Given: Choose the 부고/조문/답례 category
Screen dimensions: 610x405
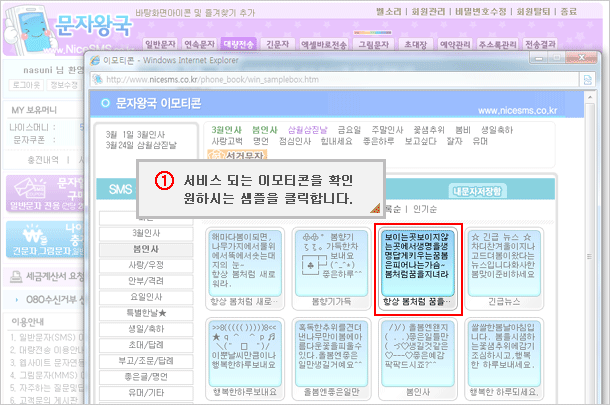Looking at the screenshot, I should [x=146, y=361].
